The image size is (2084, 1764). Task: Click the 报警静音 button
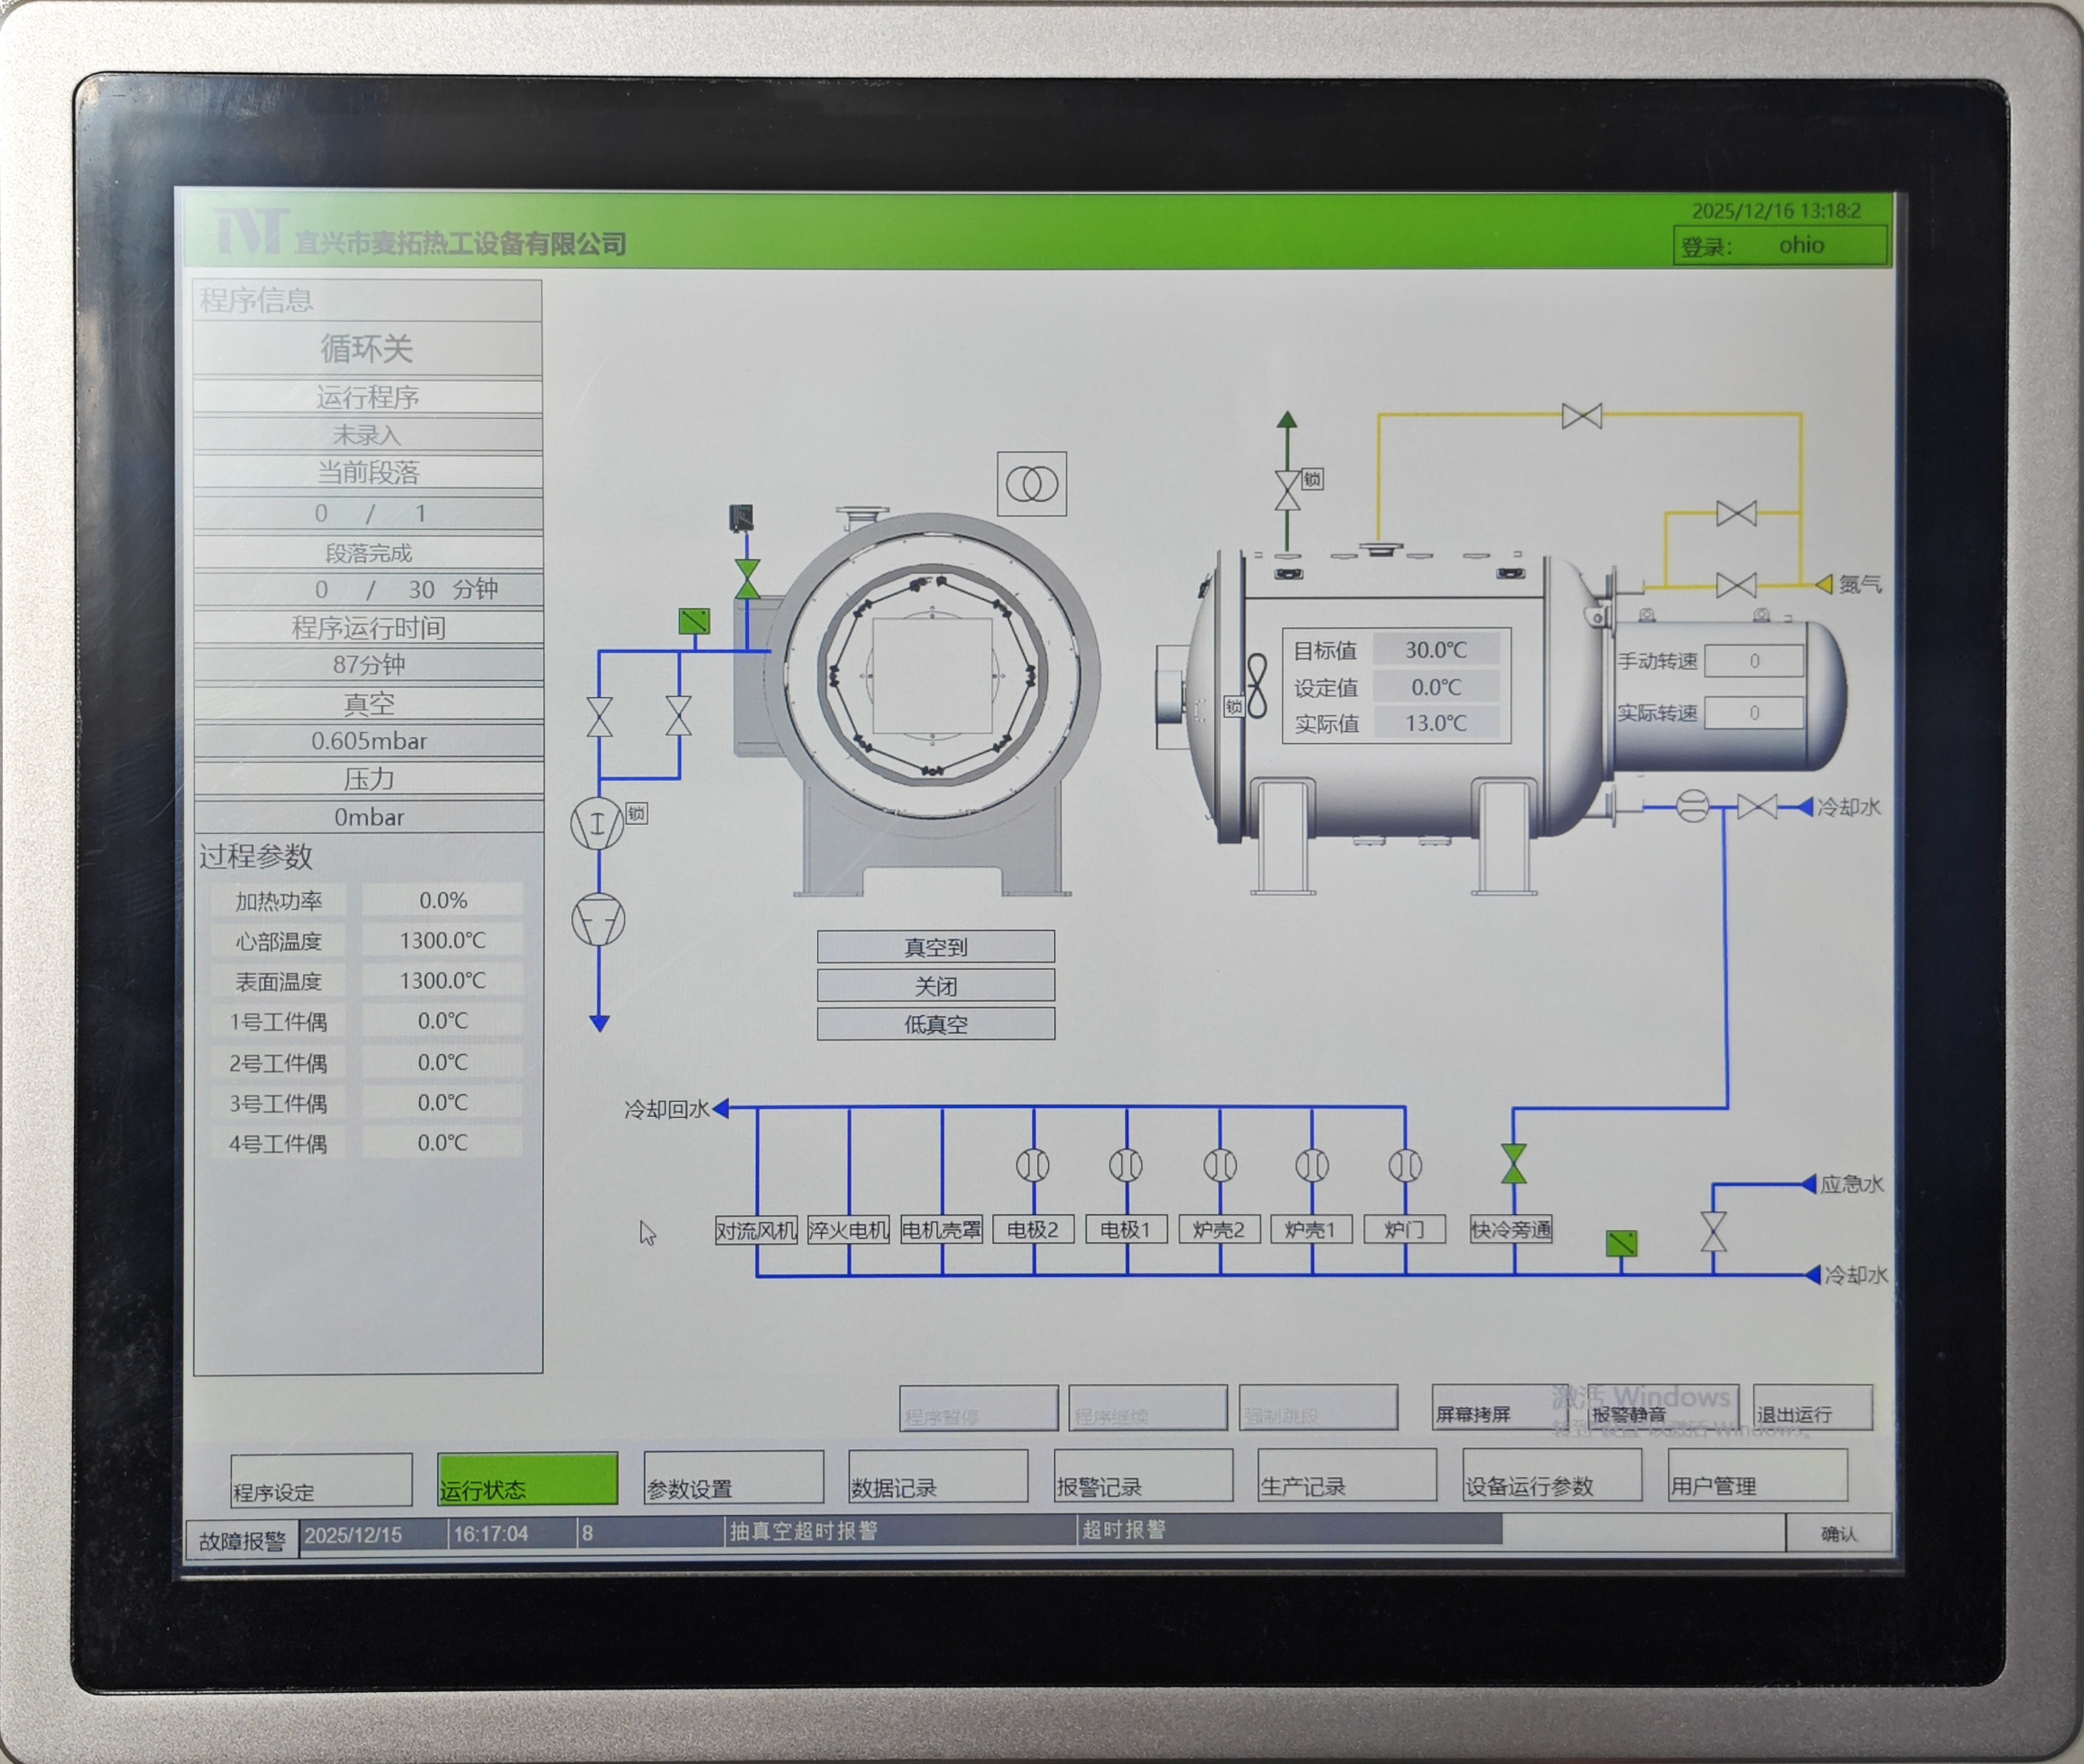1663,1407
